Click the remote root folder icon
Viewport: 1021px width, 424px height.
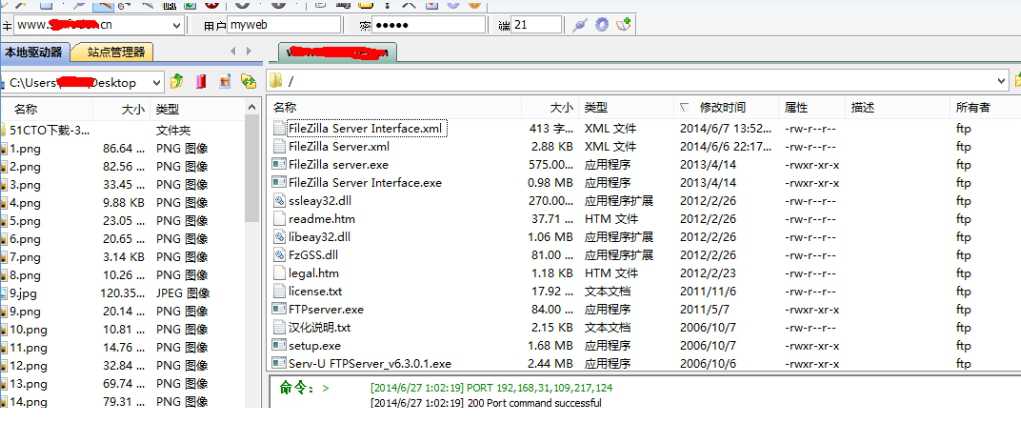275,81
